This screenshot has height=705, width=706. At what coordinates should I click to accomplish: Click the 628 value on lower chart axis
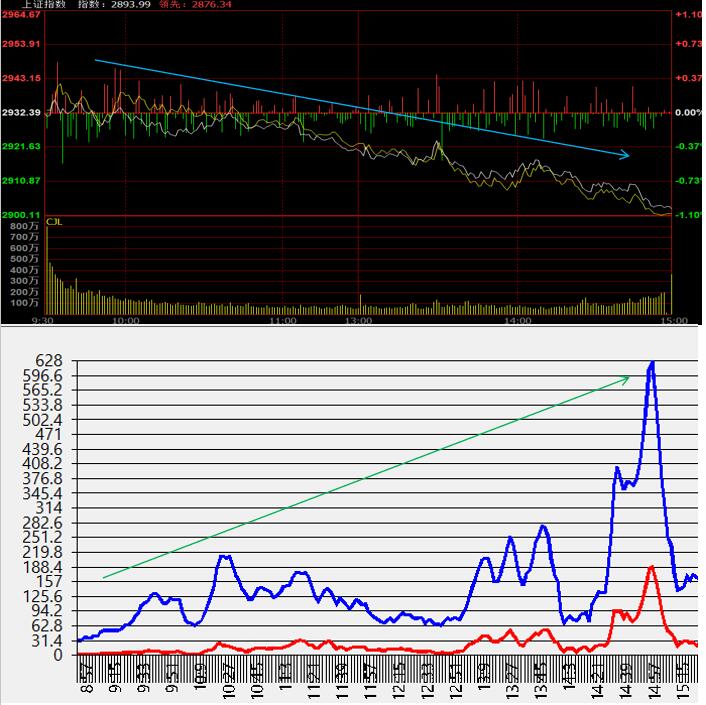pos(49,361)
